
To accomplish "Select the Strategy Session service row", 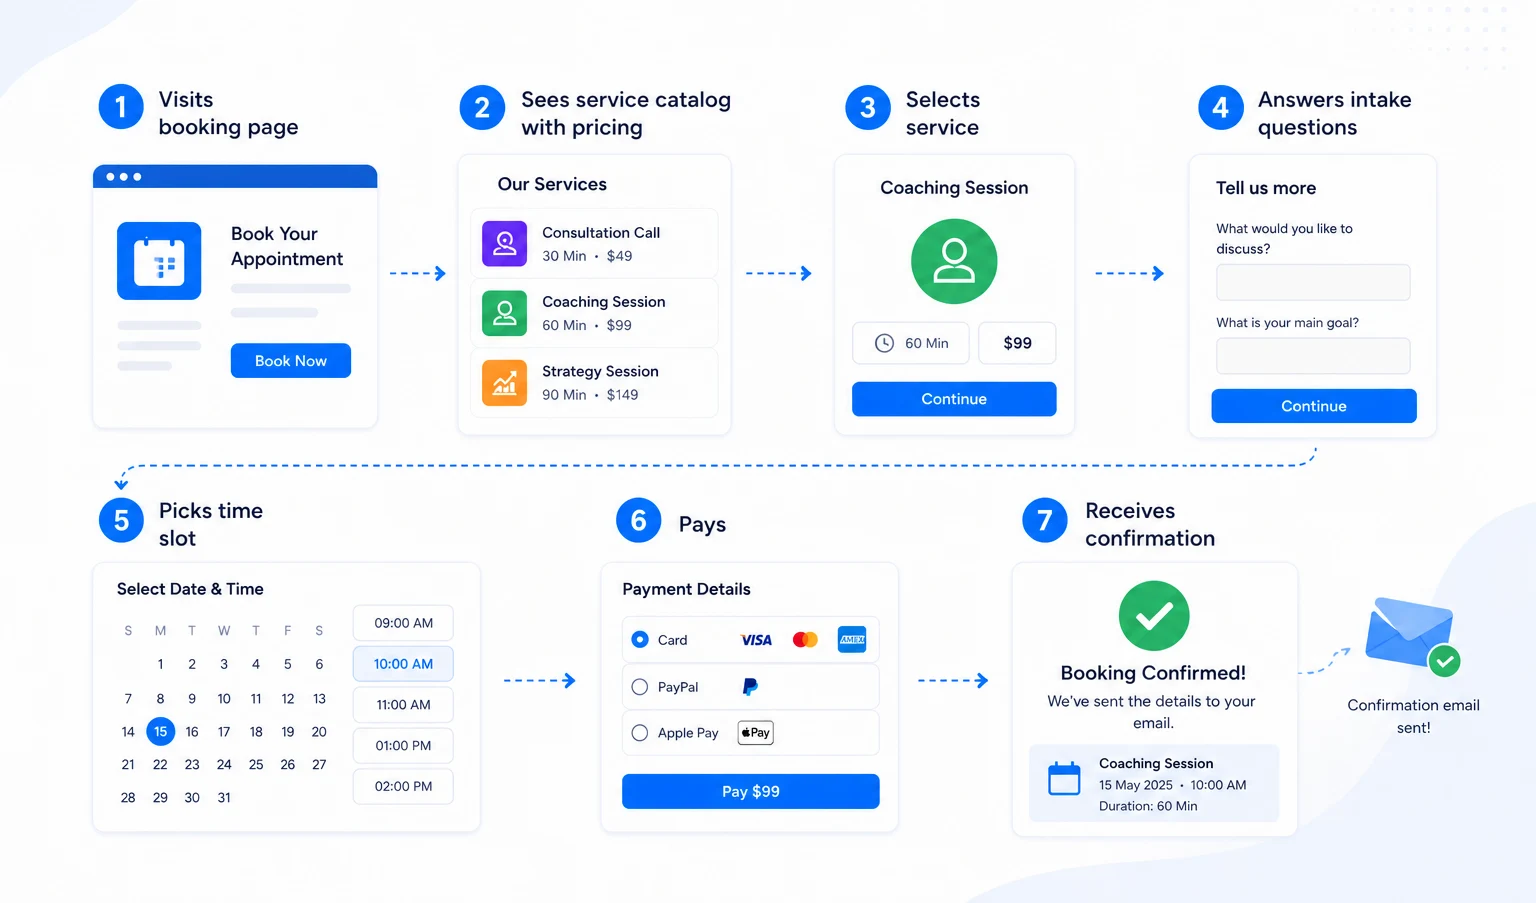I will click(594, 383).
